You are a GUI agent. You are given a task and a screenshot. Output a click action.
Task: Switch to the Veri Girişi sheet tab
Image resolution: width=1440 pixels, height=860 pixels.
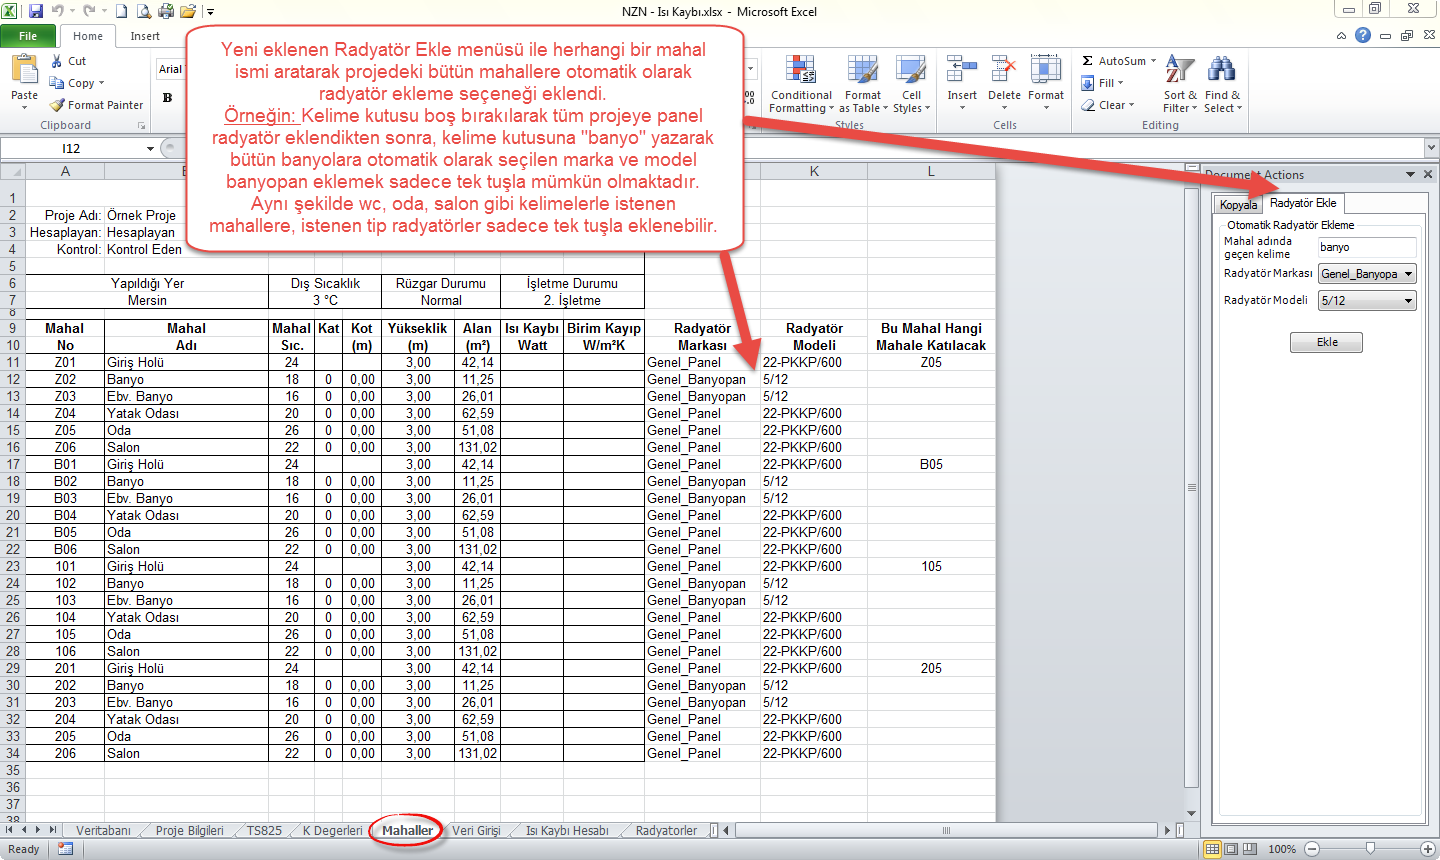476,831
